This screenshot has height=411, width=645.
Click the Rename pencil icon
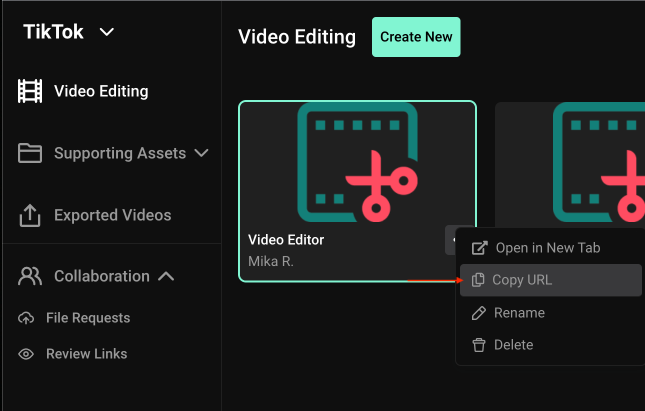pyautogui.click(x=478, y=313)
